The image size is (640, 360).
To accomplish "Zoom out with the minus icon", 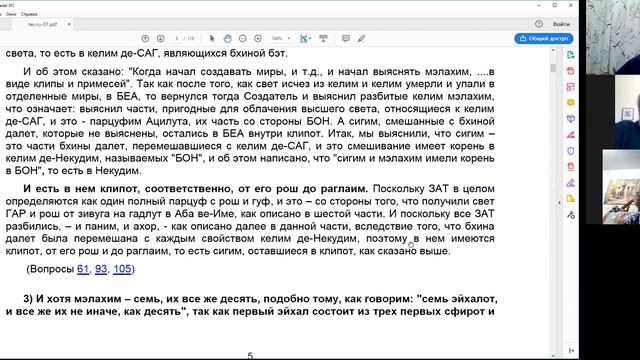I will click(x=242, y=38).
